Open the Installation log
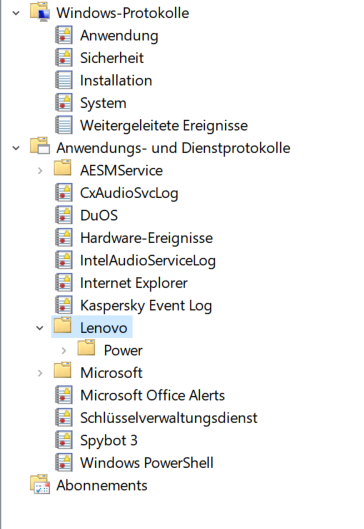 tap(116, 81)
